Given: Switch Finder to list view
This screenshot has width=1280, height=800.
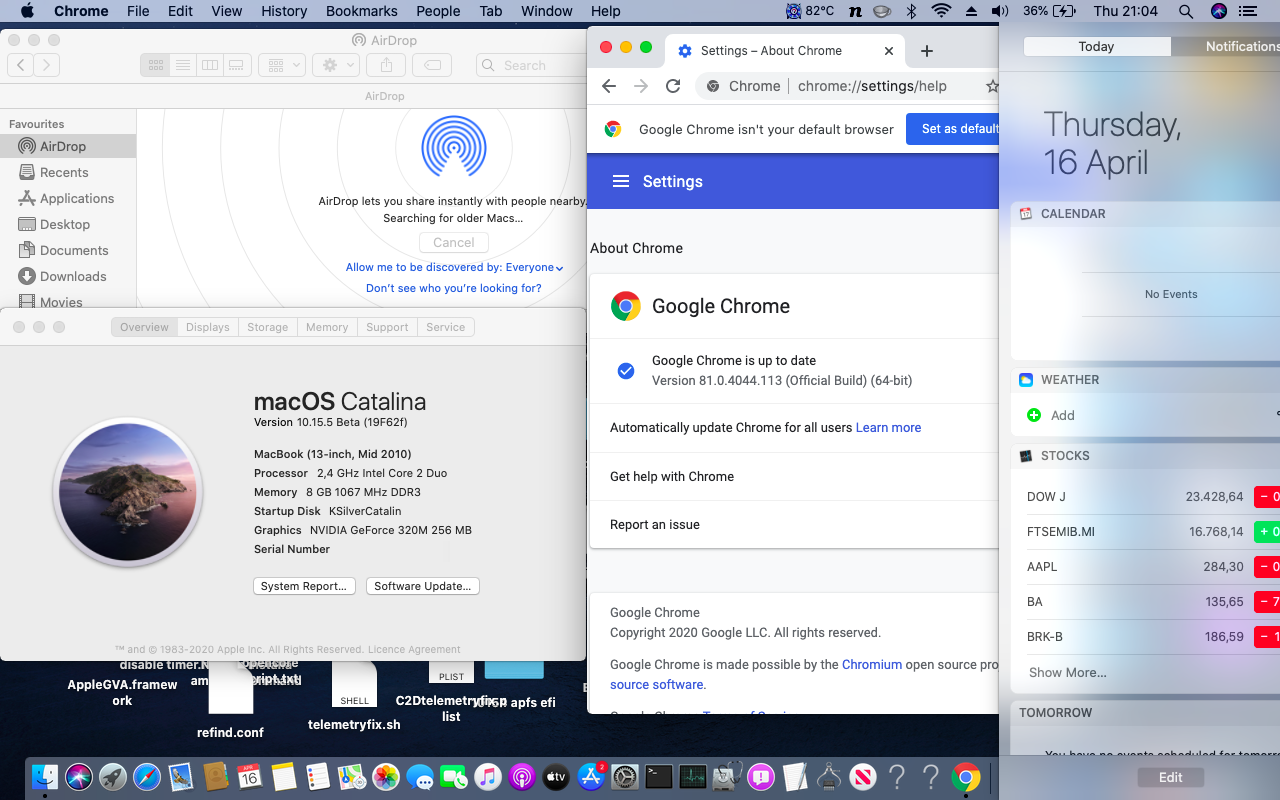Looking at the screenshot, I should pos(182,65).
